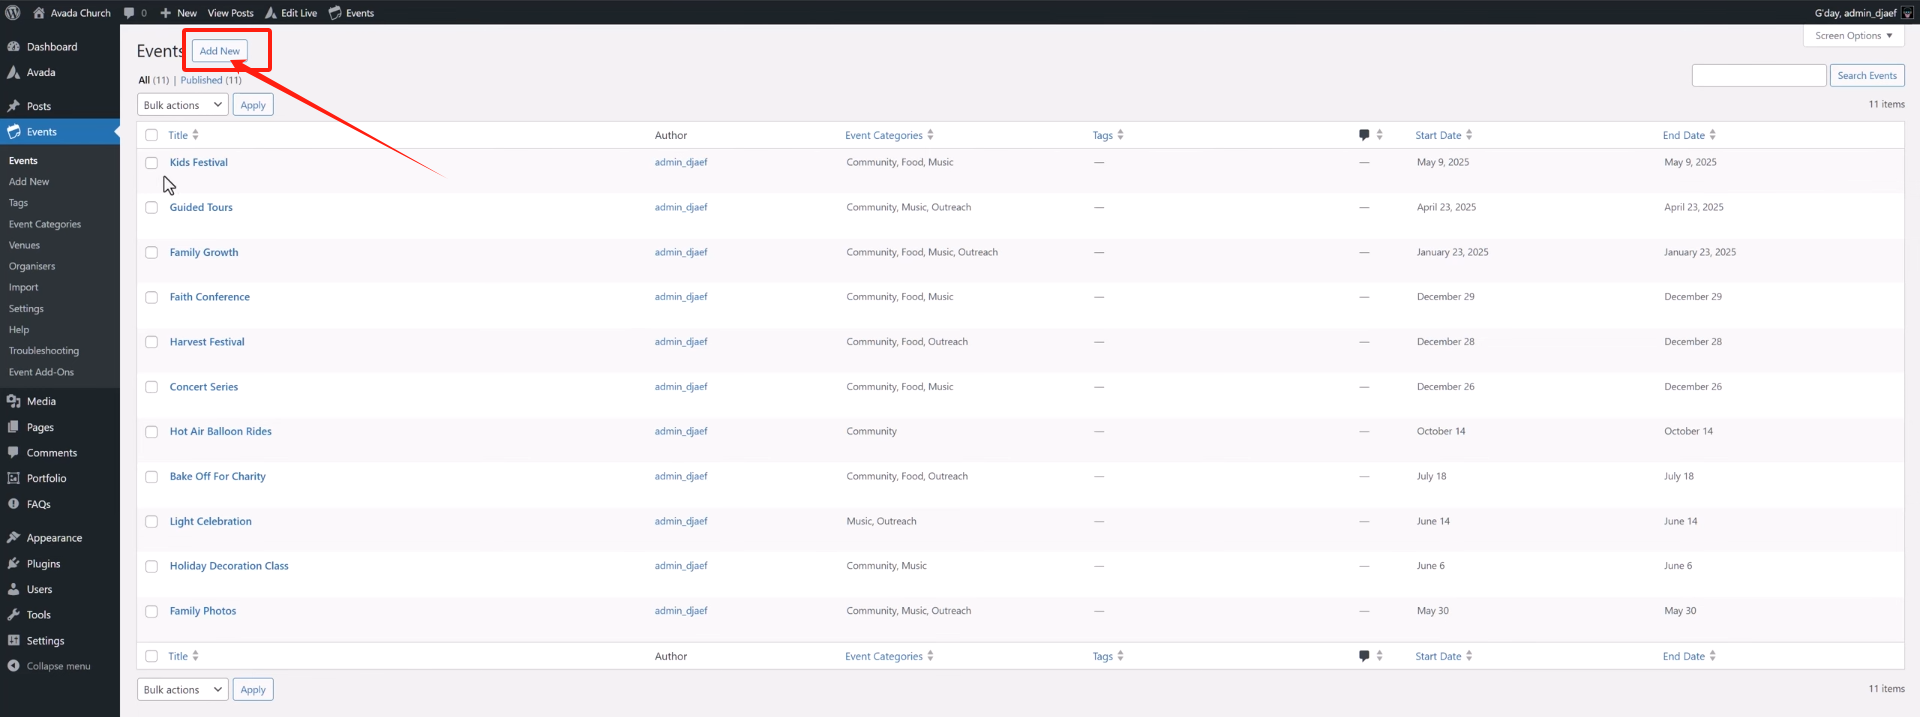Image resolution: width=1920 pixels, height=717 pixels.
Task: Open Event Categories submenu item
Action: pyautogui.click(x=45, y=224)
